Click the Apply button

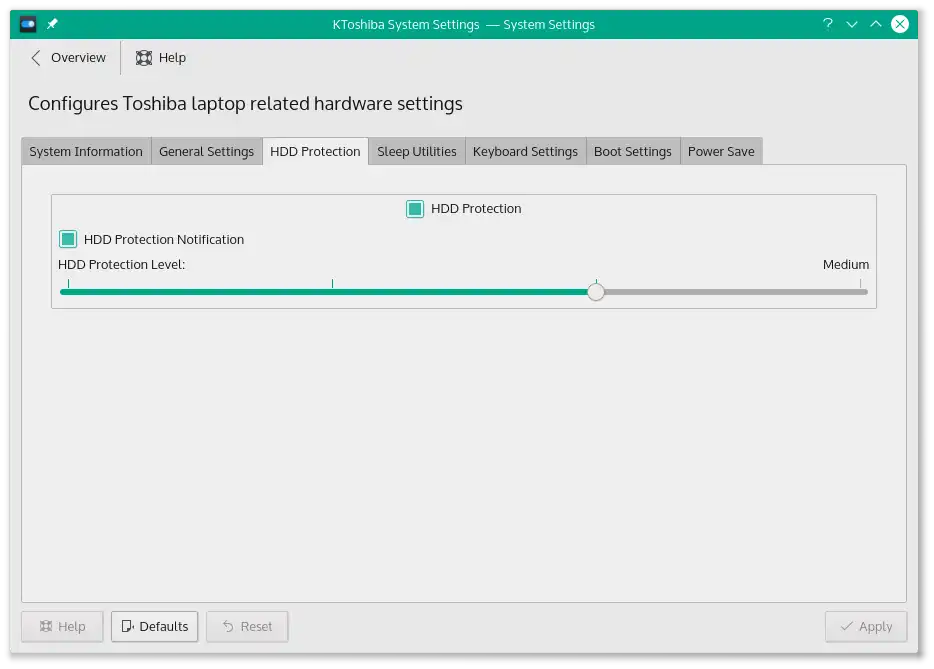coord(866,626)
